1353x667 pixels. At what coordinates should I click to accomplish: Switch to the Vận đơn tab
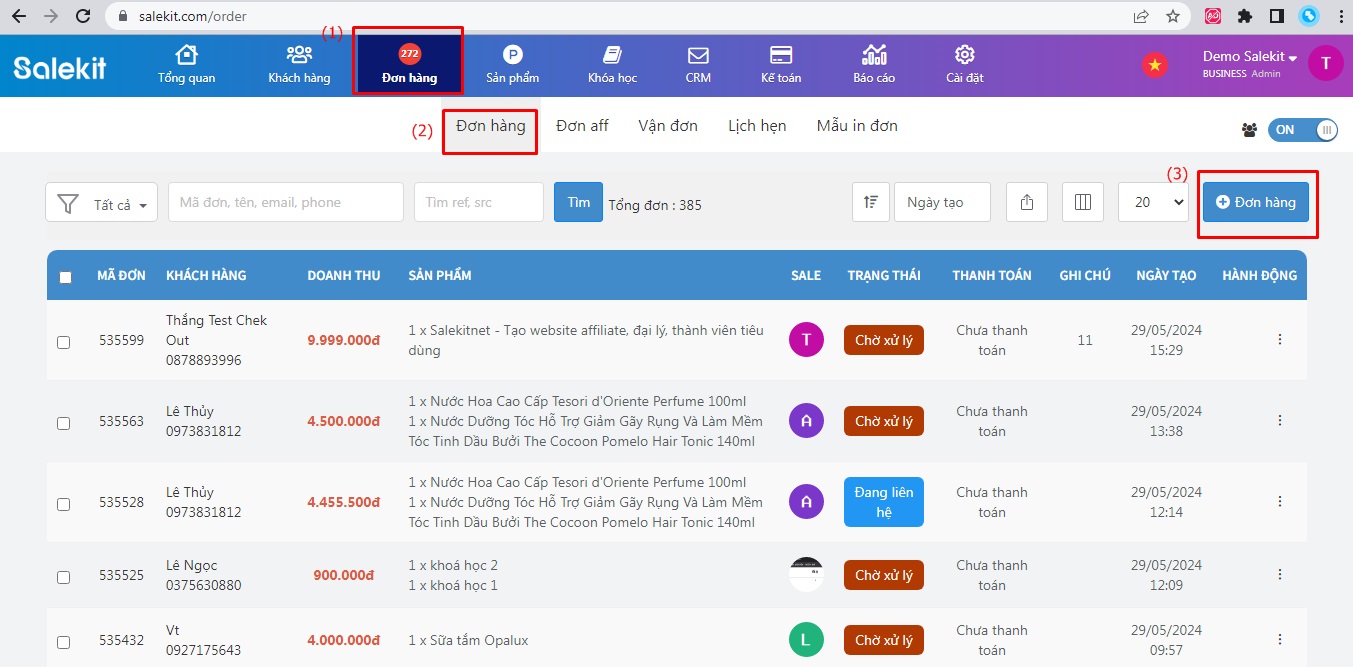tap(668, 126)
